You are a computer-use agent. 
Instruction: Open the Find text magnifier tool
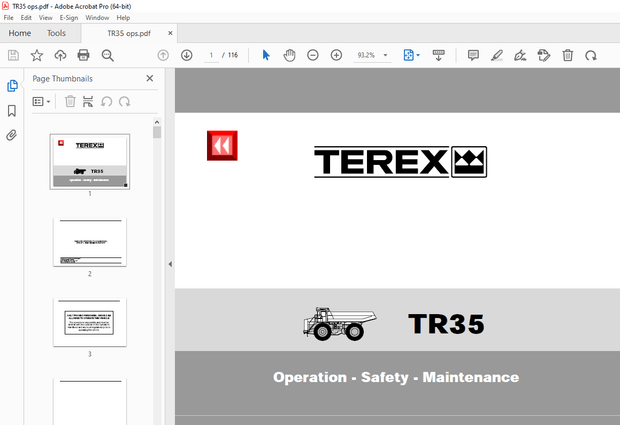108,55
